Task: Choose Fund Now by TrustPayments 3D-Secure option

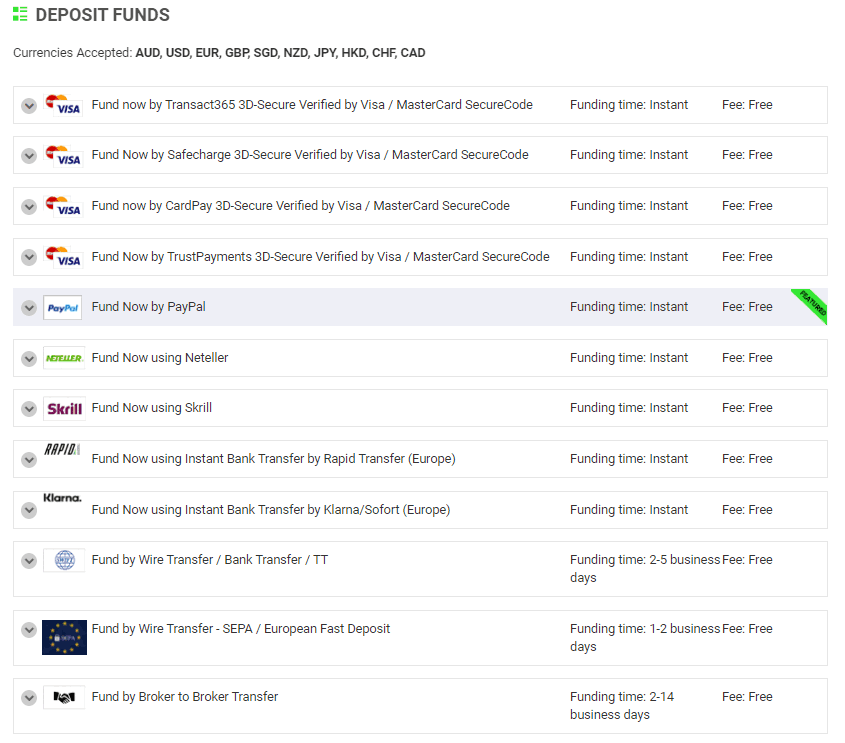Action: (x=320, y=257)
